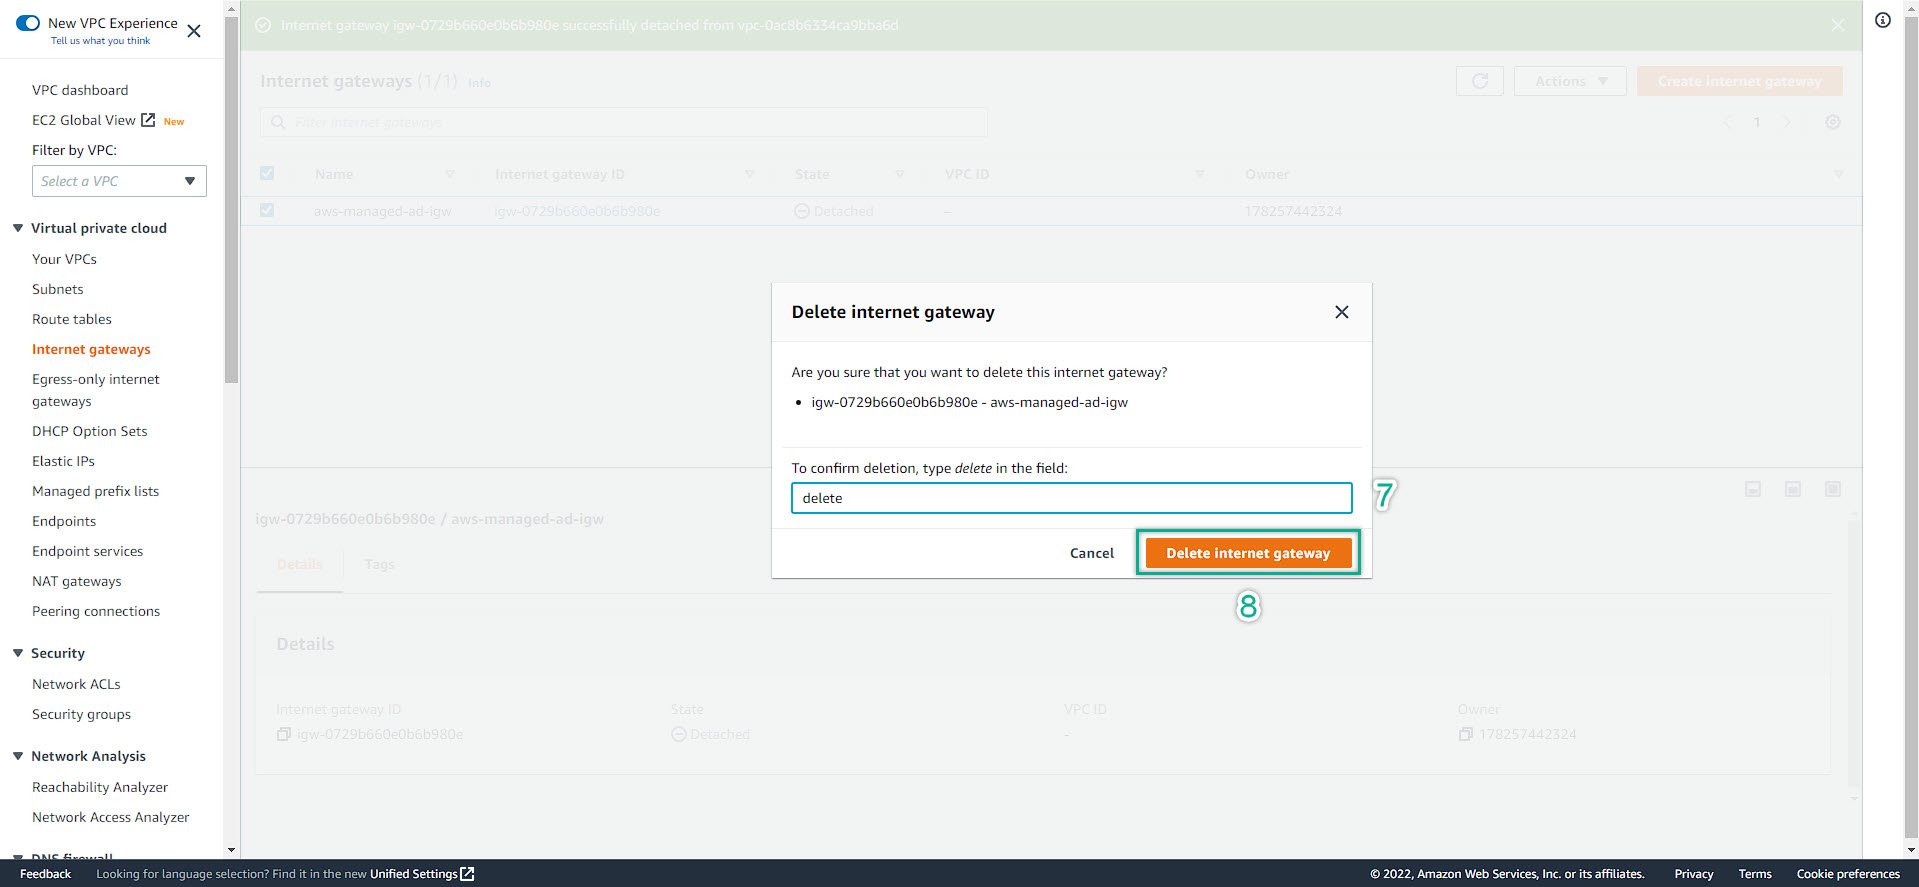Click the Unified Settings external link icon

coord(467,874)
